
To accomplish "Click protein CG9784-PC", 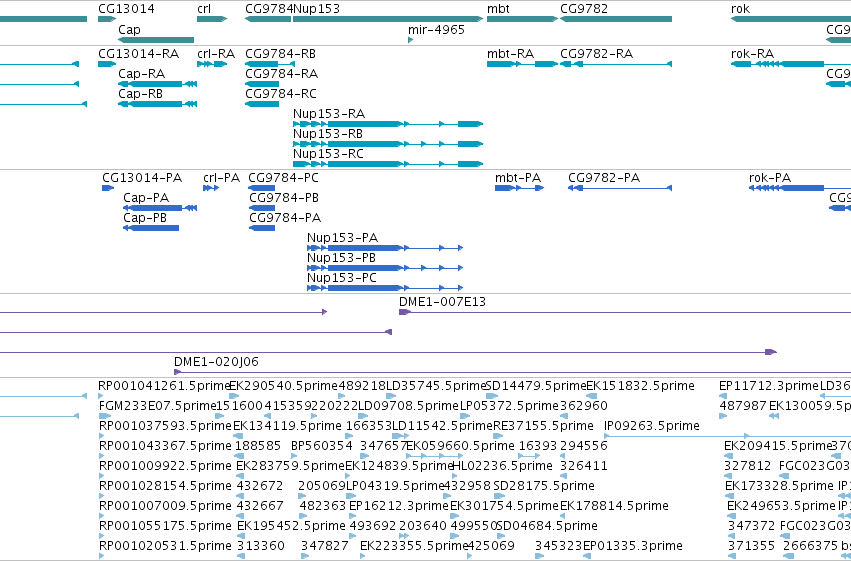I will tap(262, 188).
